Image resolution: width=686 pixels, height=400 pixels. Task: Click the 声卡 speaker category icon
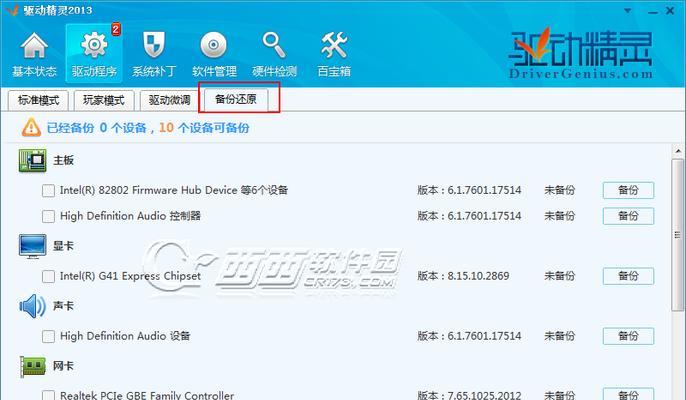pos(32,306)
